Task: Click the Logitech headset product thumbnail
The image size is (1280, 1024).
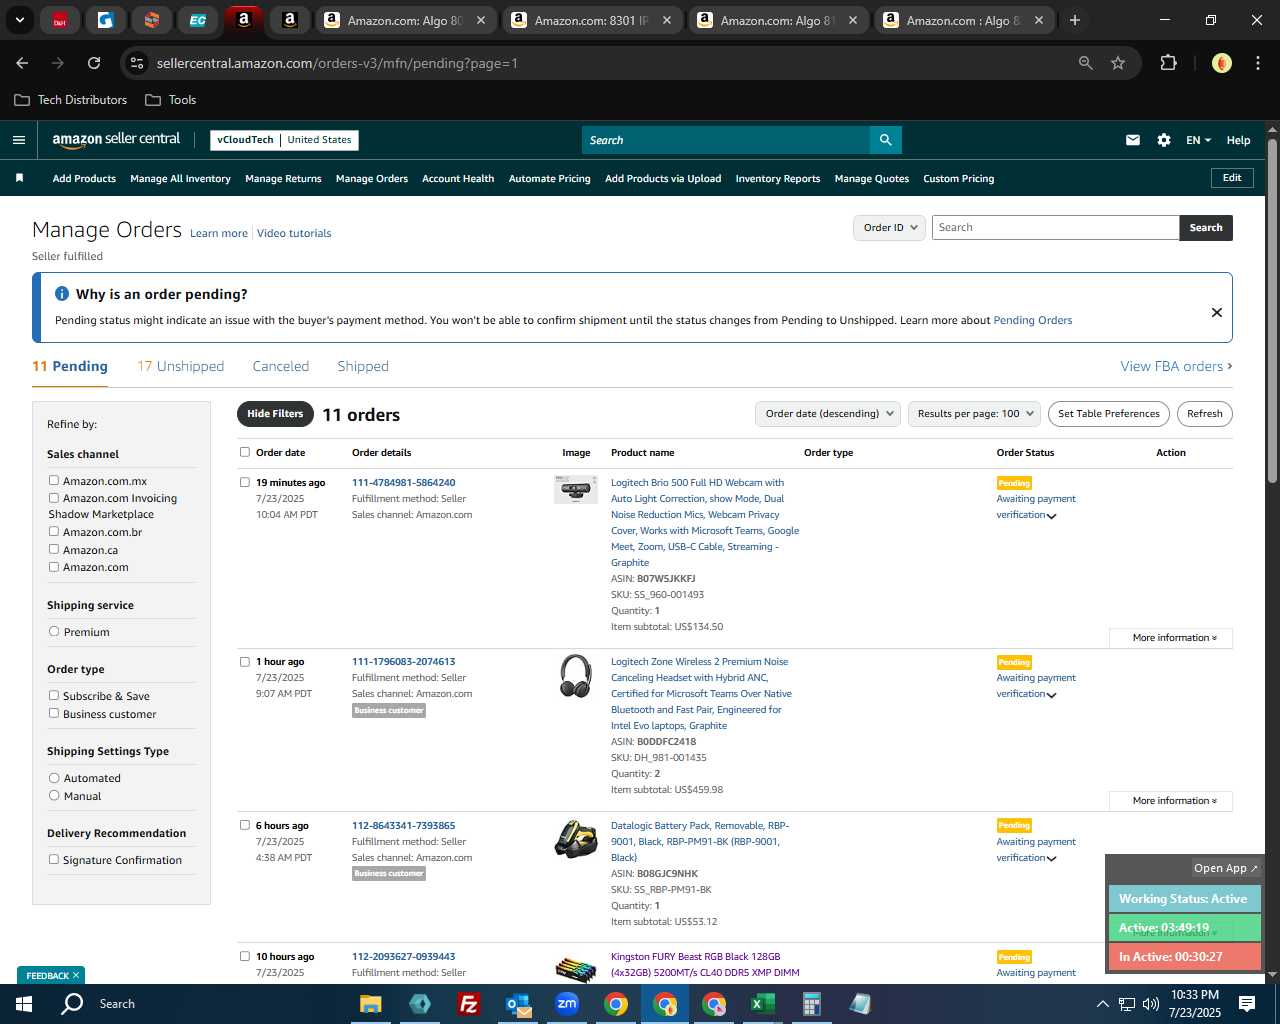Action: tap(575, 675)
